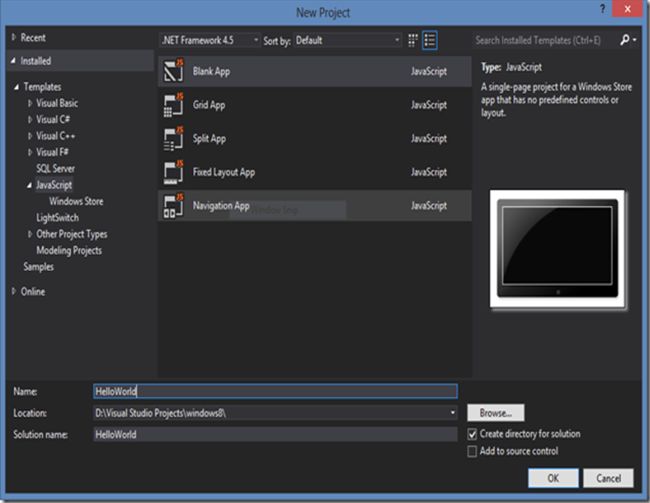The width and height of the screenshot is (650, 503).
Task: Collapse the JavaScript node arrow
Action: (29, 185)
